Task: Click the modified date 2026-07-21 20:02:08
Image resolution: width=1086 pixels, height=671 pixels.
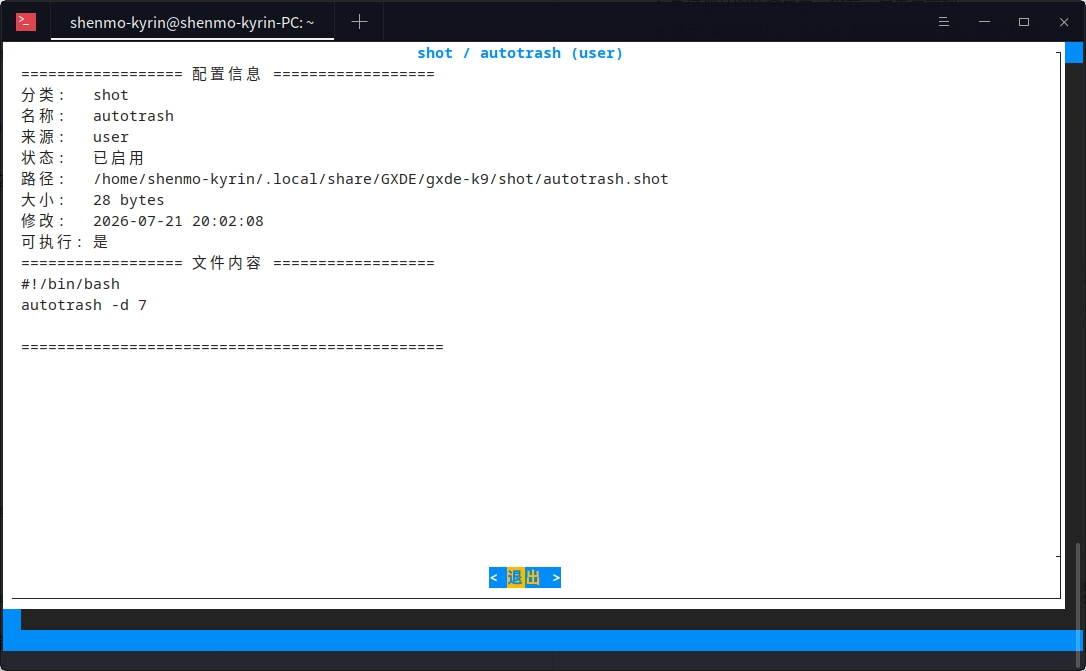Action: coord(178,221)
